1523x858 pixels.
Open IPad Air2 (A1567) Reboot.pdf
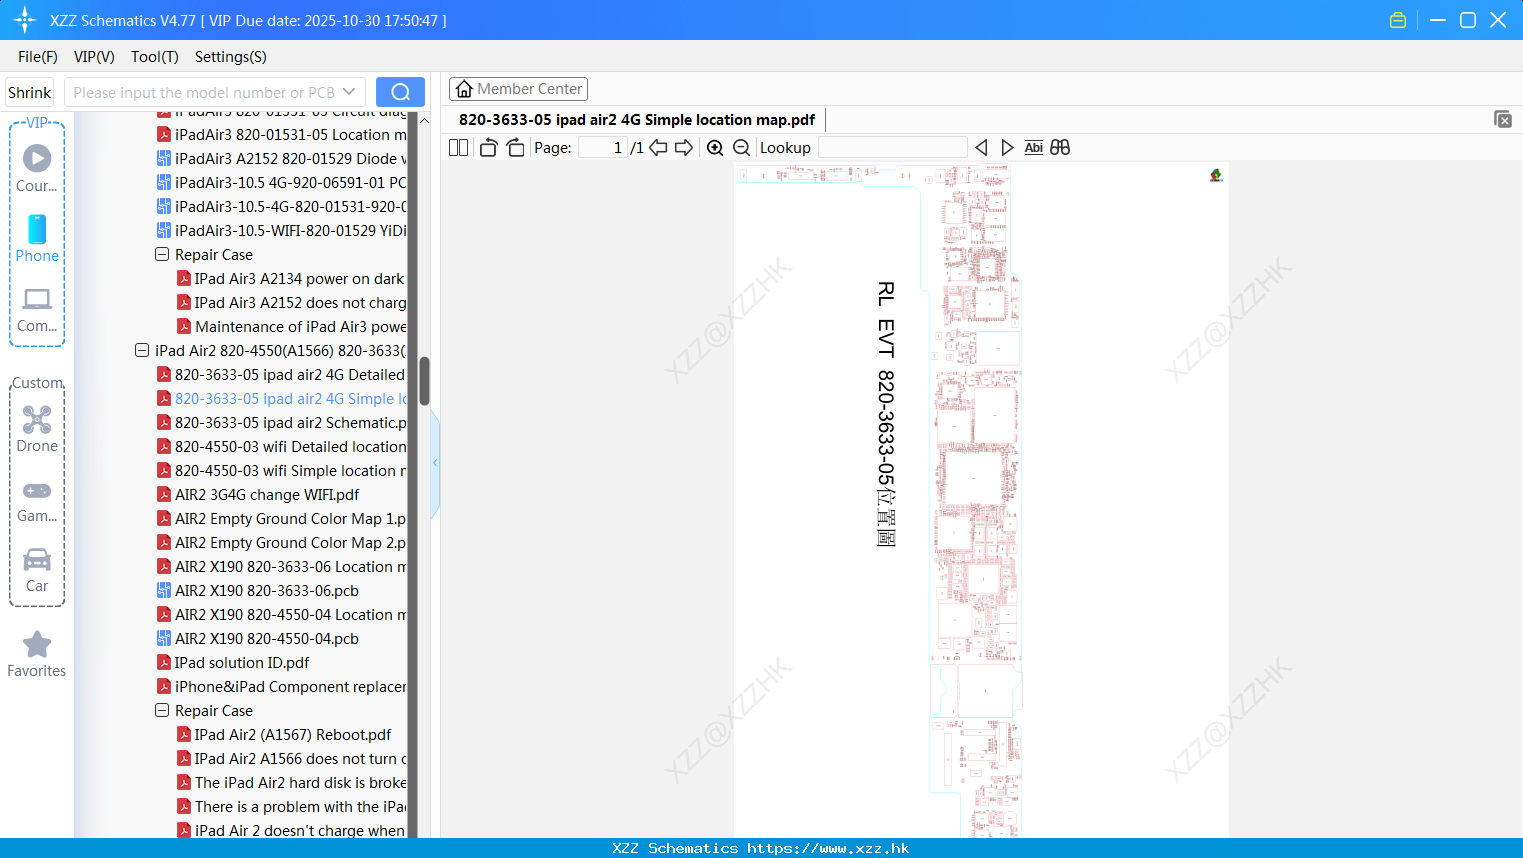284,735
